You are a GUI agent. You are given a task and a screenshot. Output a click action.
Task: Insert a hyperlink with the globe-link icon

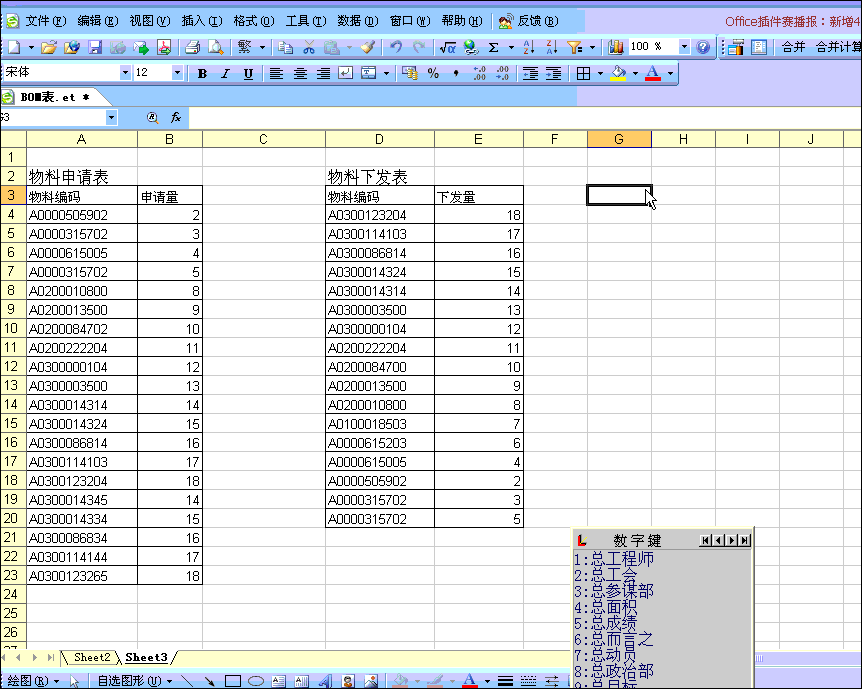click(x=471, y=48)
